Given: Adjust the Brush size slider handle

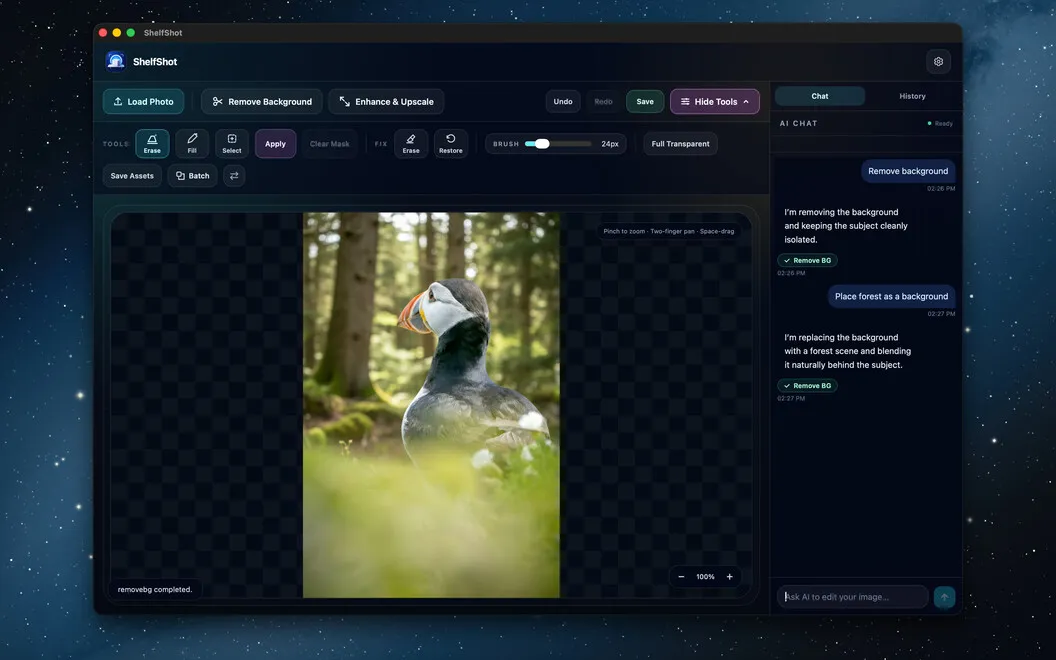Looking at the screenshot, I should 542,143.
